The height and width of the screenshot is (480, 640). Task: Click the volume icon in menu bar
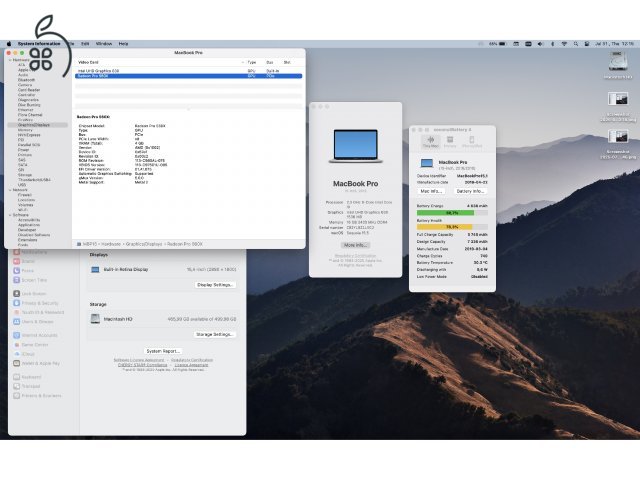(540, 44)
